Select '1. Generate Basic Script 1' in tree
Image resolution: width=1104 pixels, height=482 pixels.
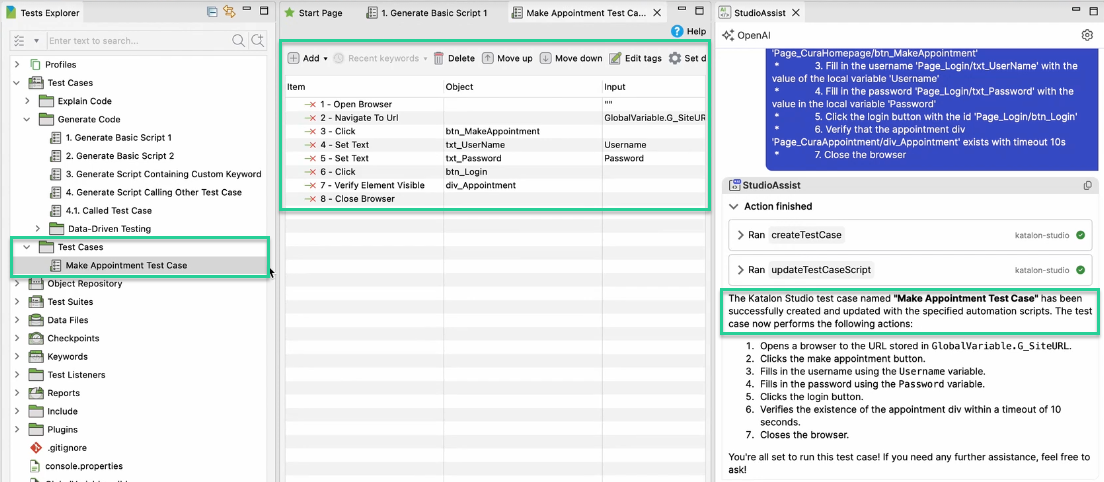tap(118, 138)
